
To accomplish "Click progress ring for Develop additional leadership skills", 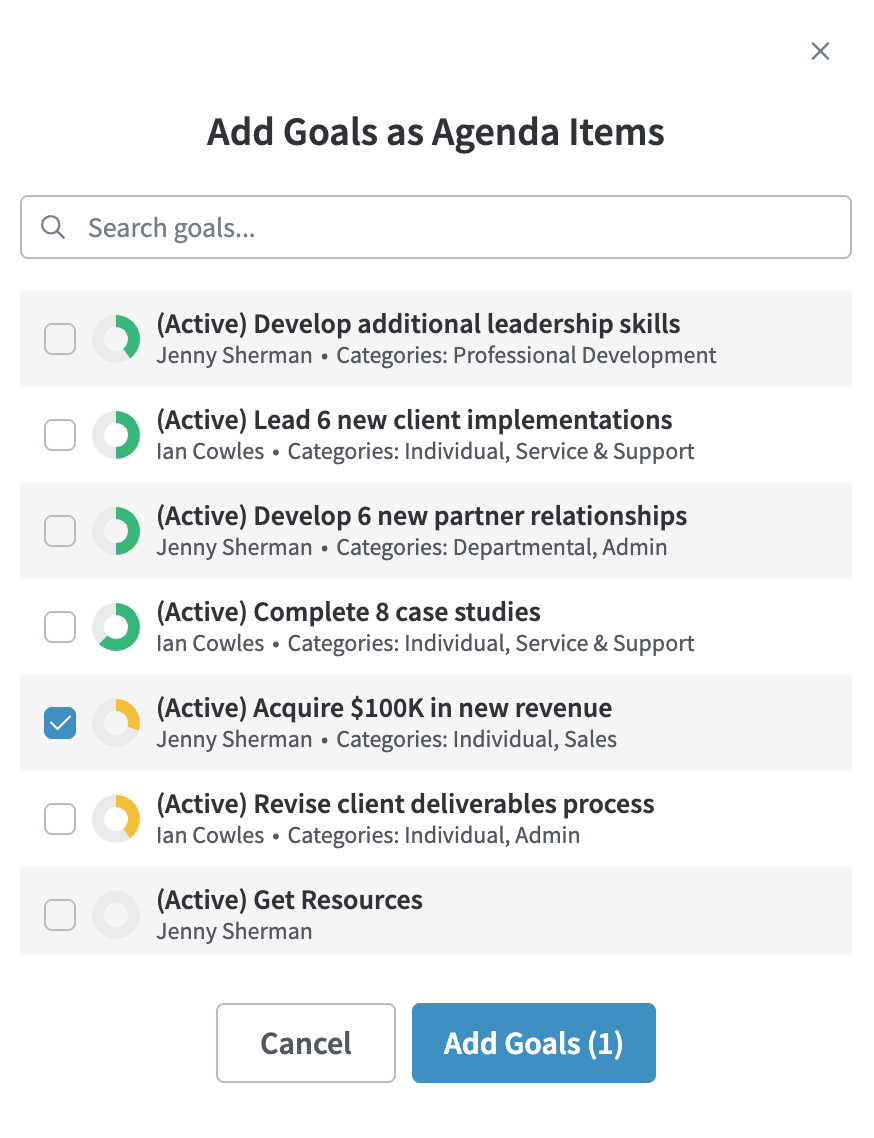I will (x=116, y=340).
